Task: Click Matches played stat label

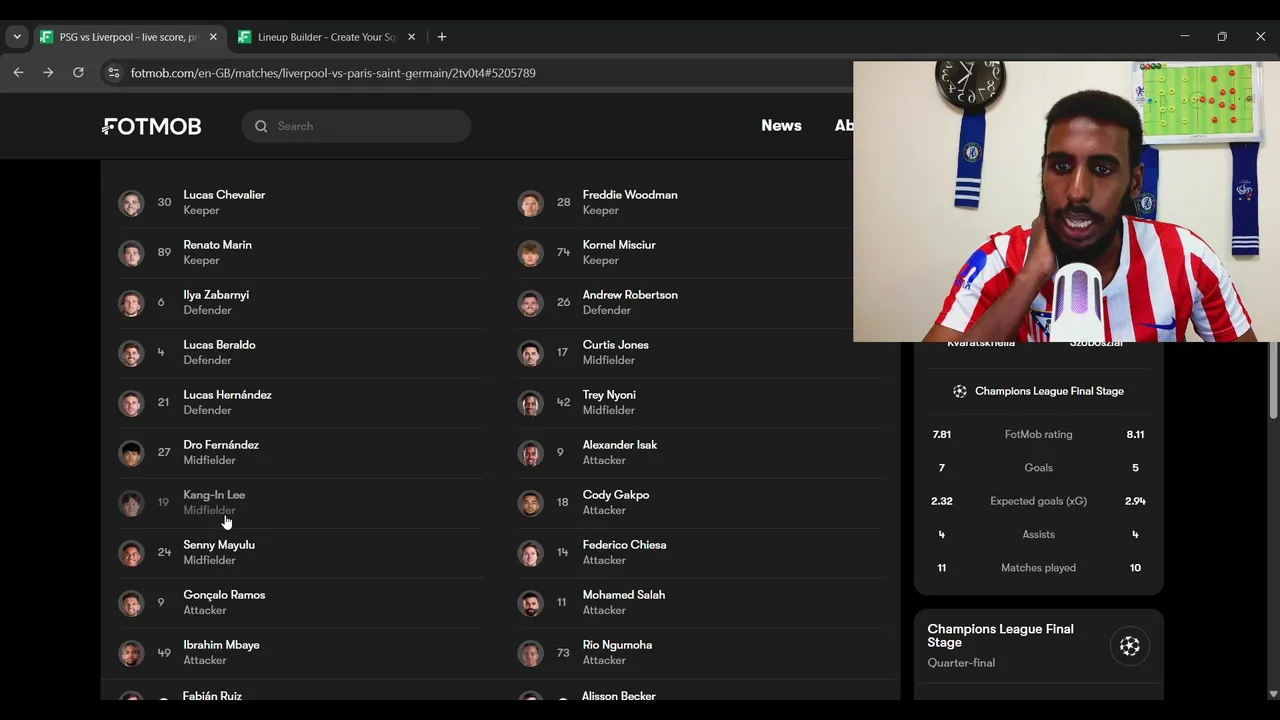Action: (x=1038, y=568)
